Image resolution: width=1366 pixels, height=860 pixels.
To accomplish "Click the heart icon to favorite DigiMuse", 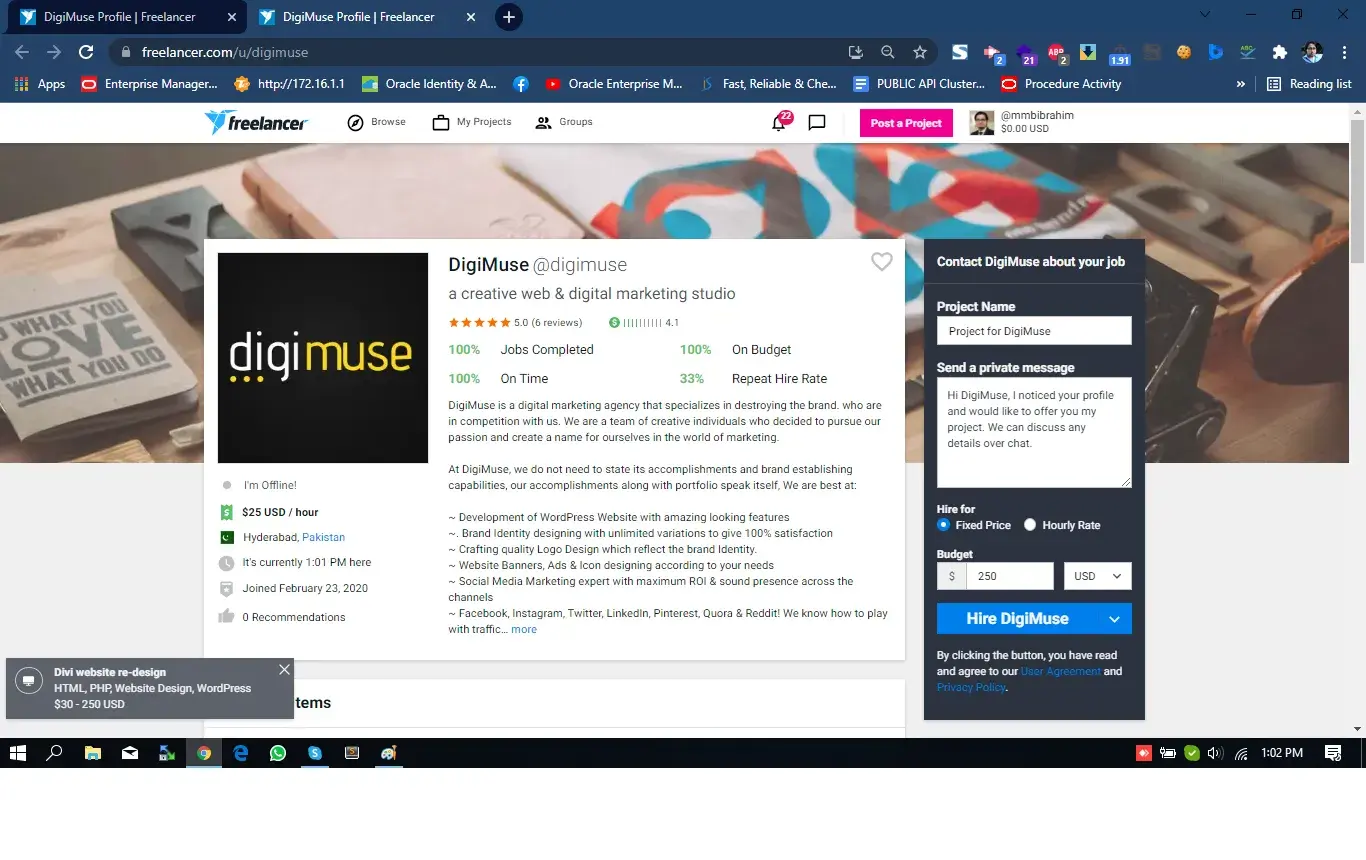I will coord(881,262).
